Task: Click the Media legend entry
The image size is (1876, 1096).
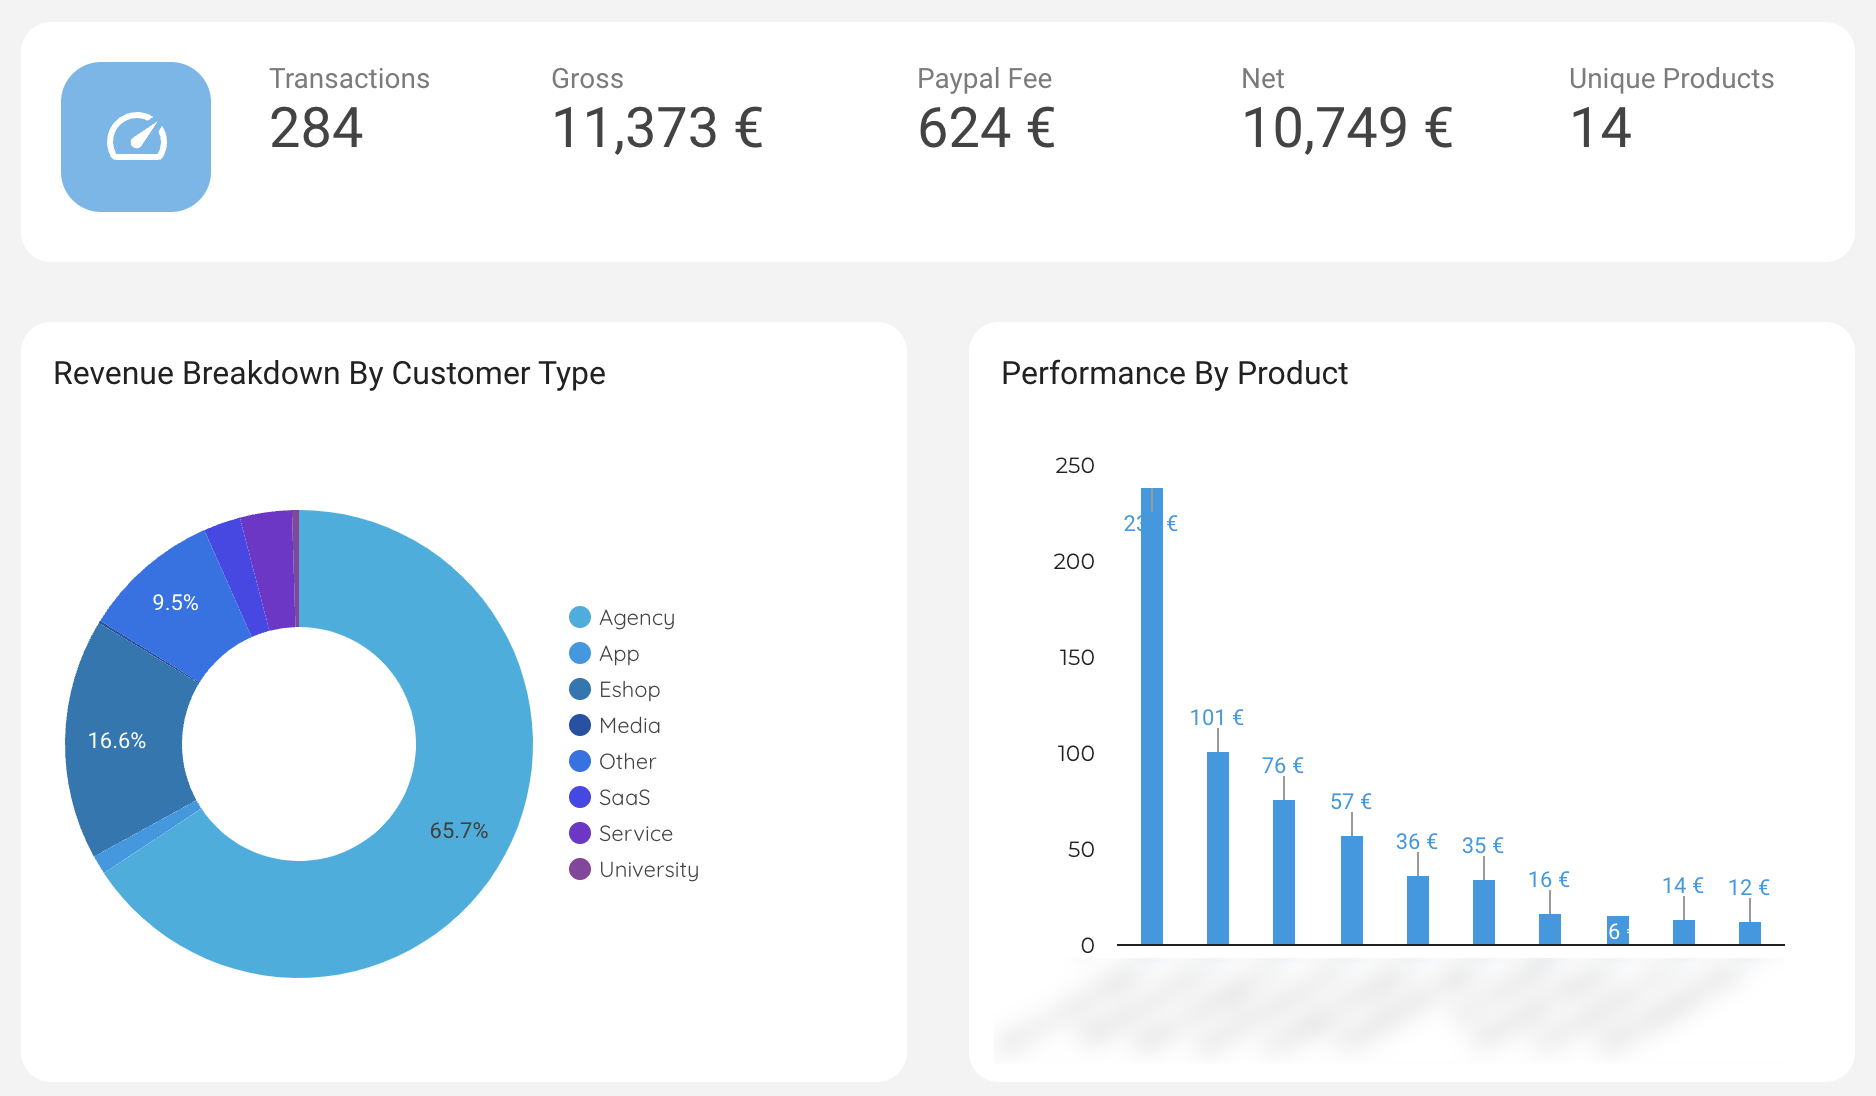Action: coord(615,725)
